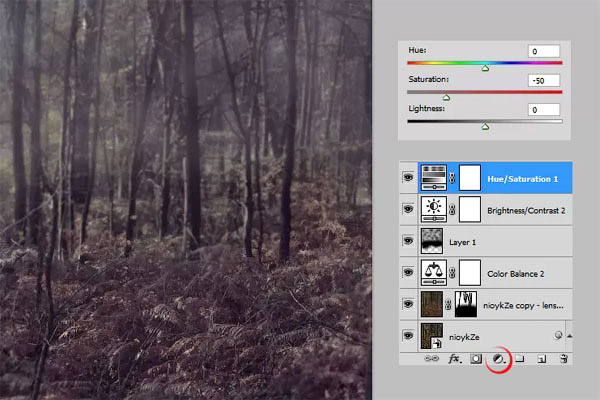Click the Saturation slider handle
The height and width of the screenshot is (400, 600).
[446, 98]
